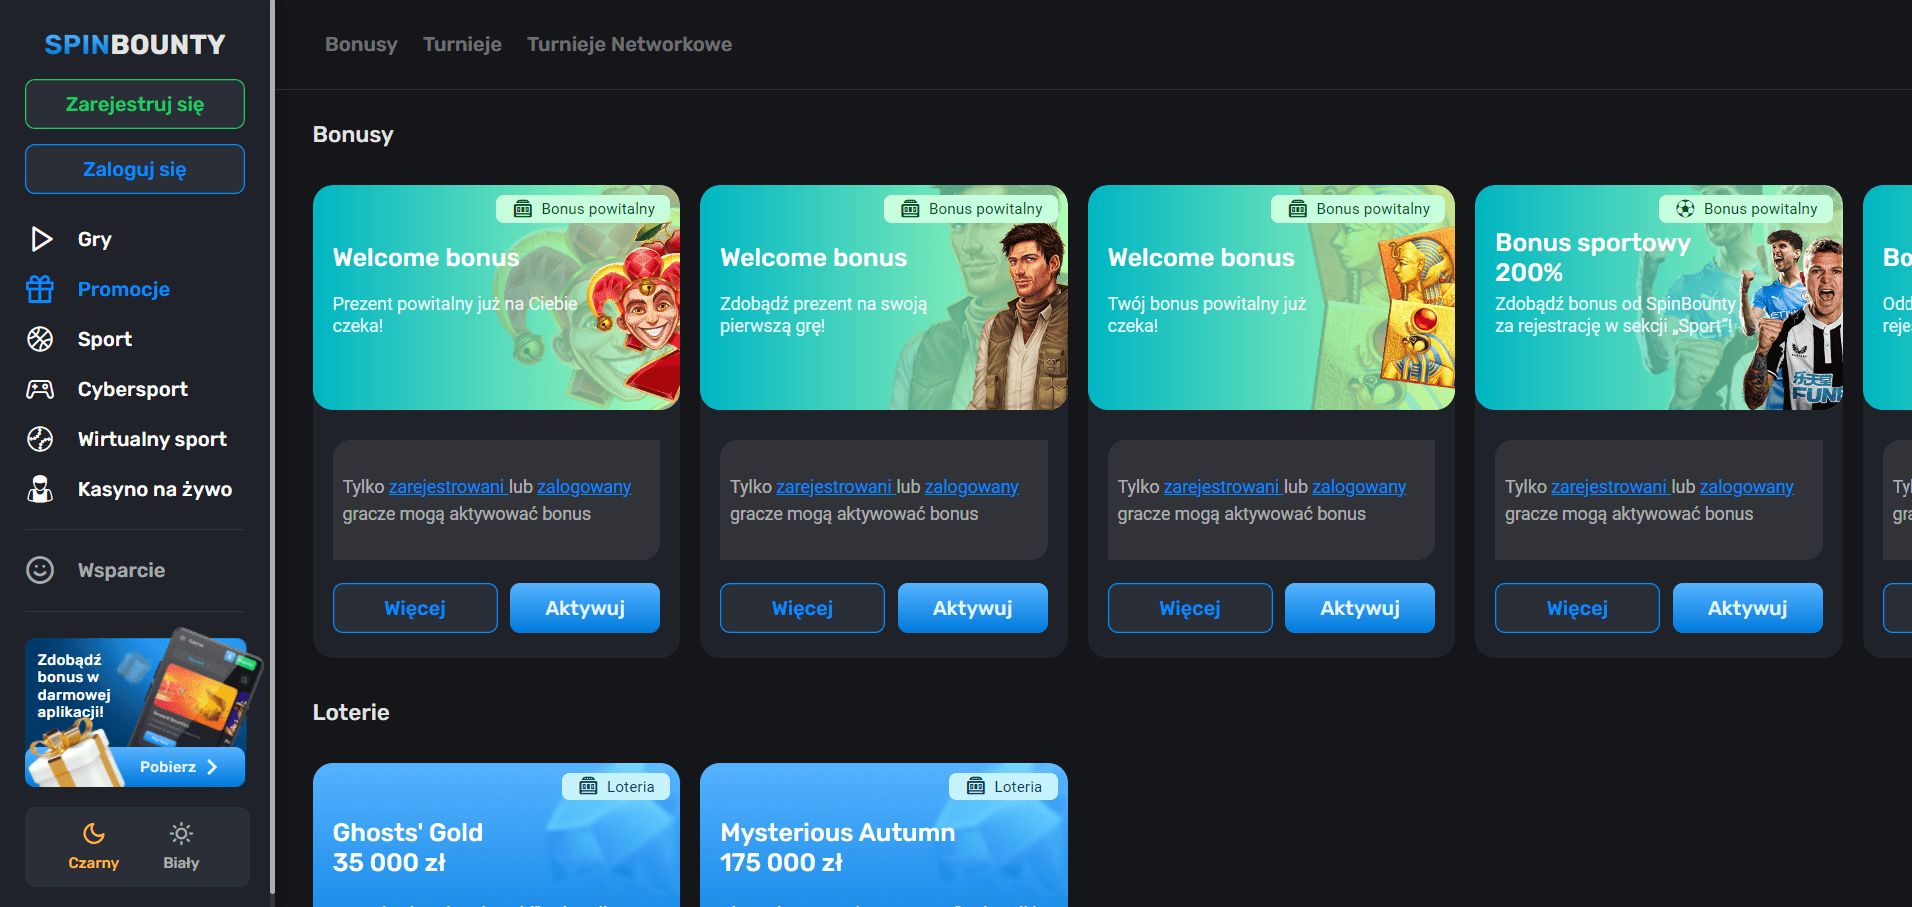Click the Loterie section heading
Image resolution: width=1912 pixels, height=907 pixels.
pos(351,712)
